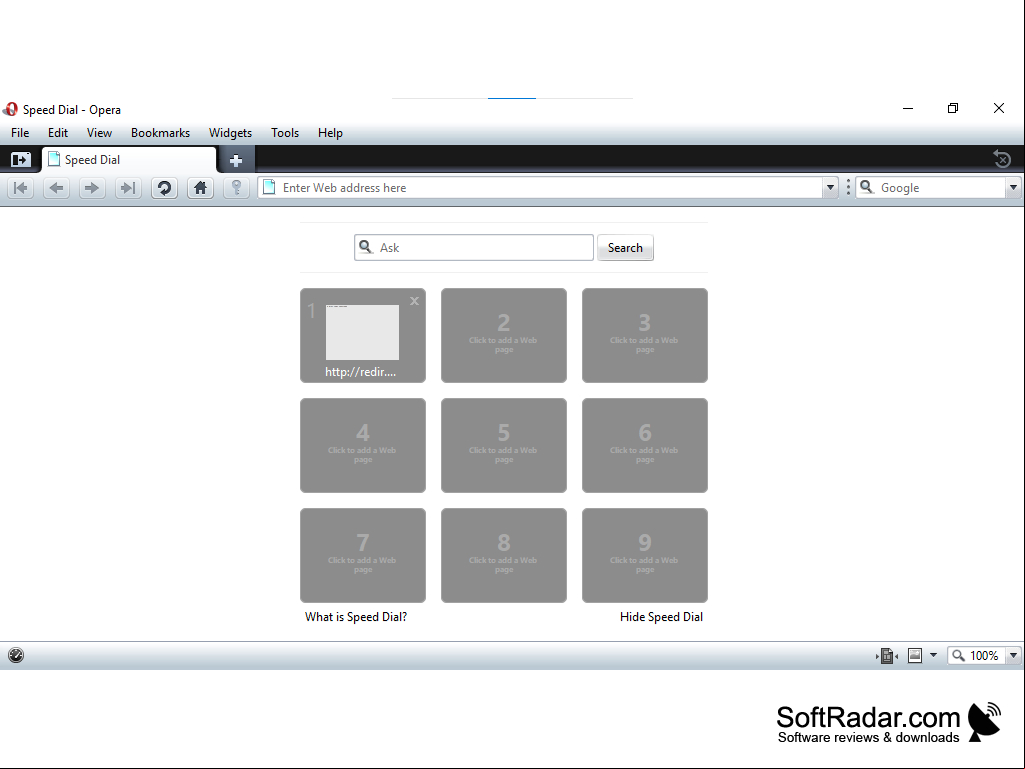
Task: Click the Search button
Action: pyautogui.click(x=625, y=248)
